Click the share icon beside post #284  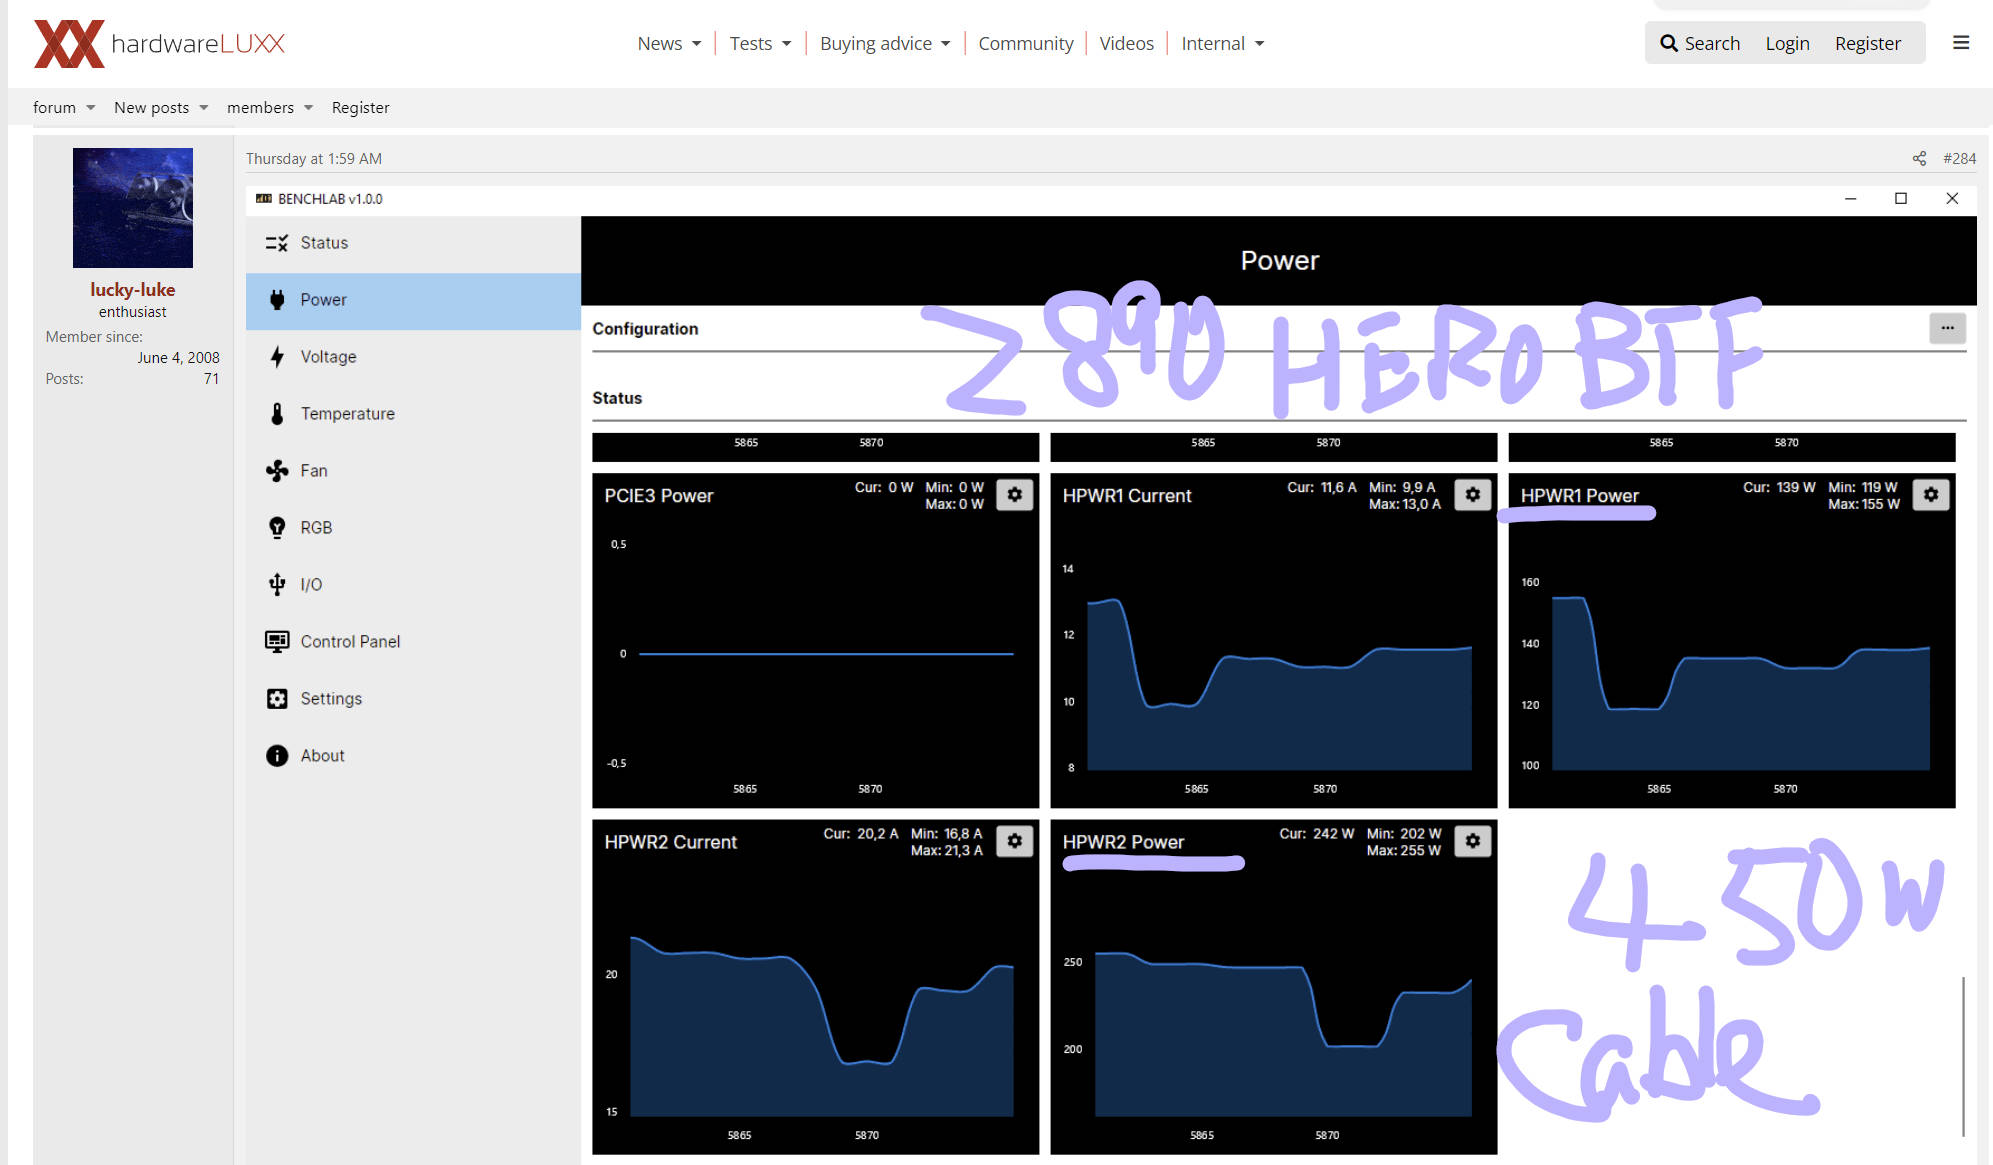1919,159
